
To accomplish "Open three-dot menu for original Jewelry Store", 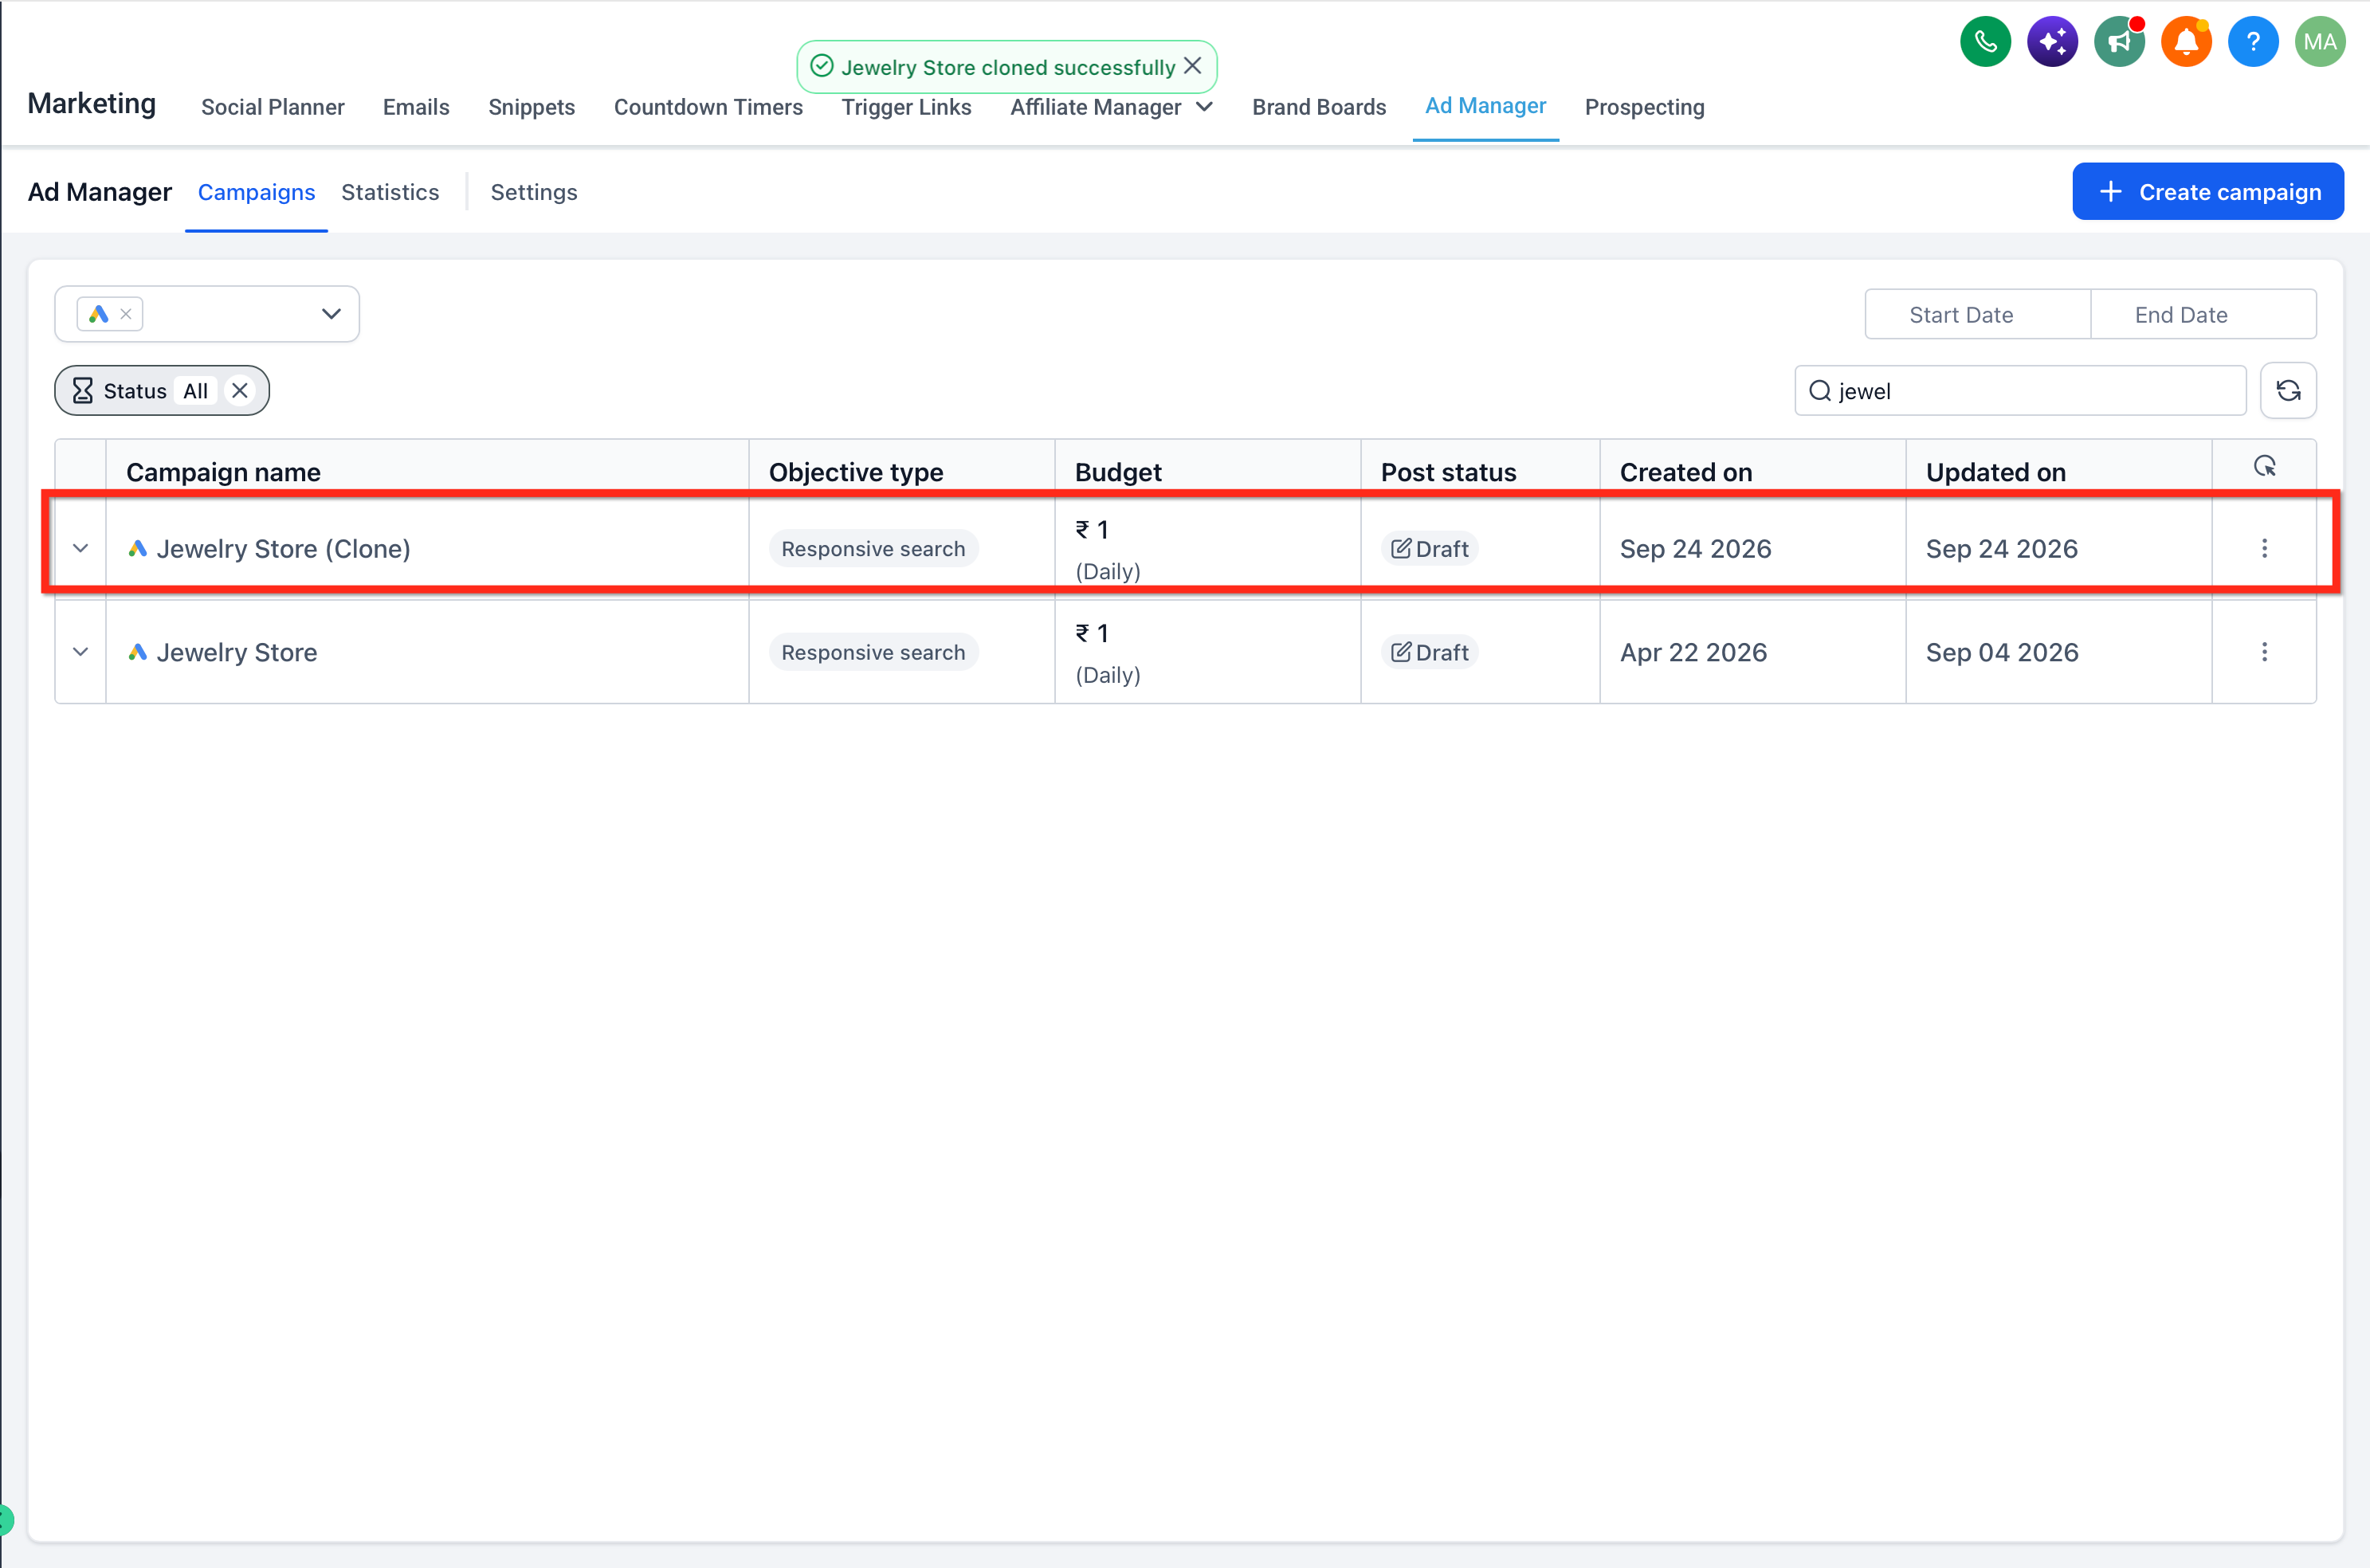I will 2264,652.
